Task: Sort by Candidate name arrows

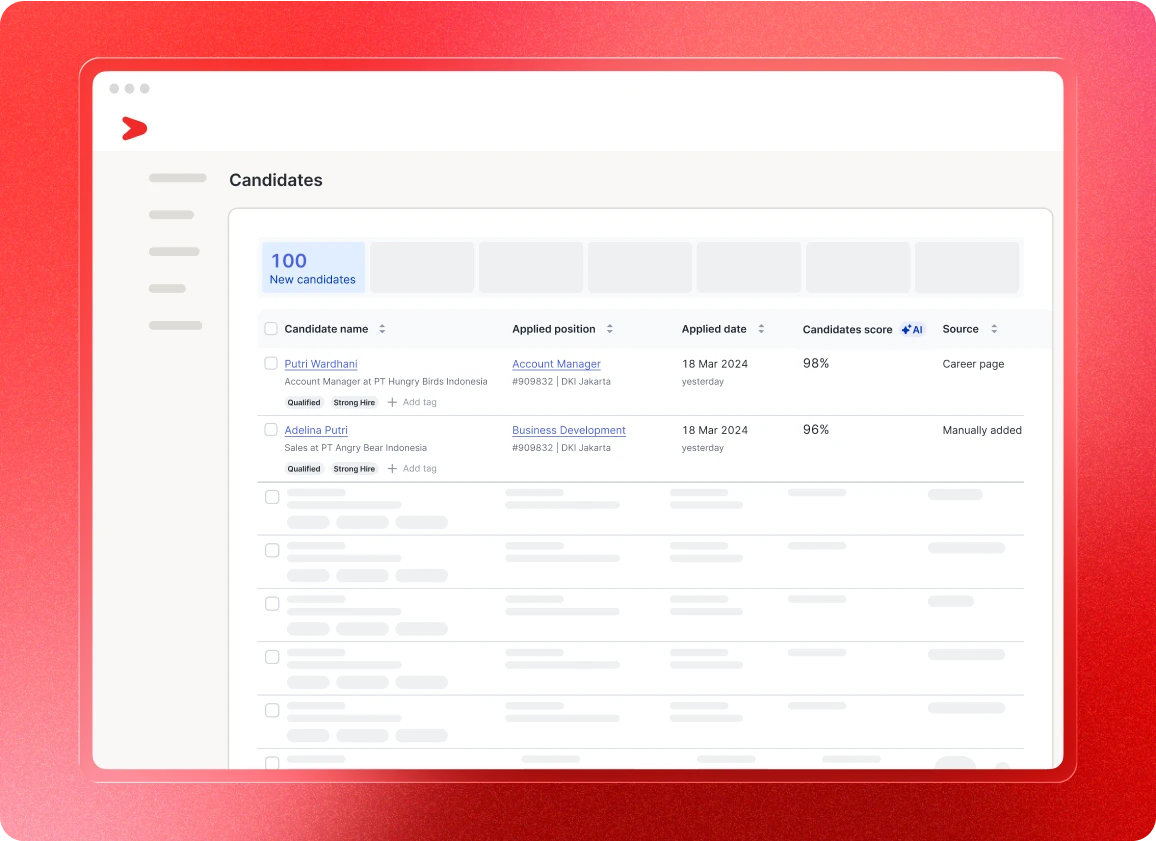Action: 382,329
